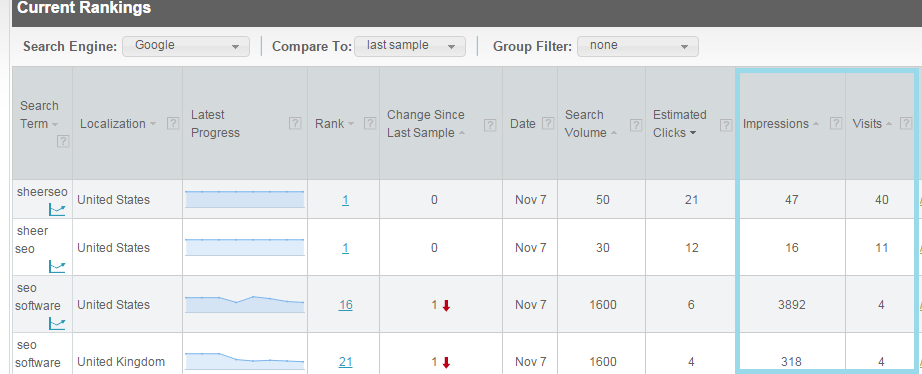The height and width of the screenshot is (374, 922).
Task: Click help icon for Latest Progress column
Action: click(x=295, y=123)
